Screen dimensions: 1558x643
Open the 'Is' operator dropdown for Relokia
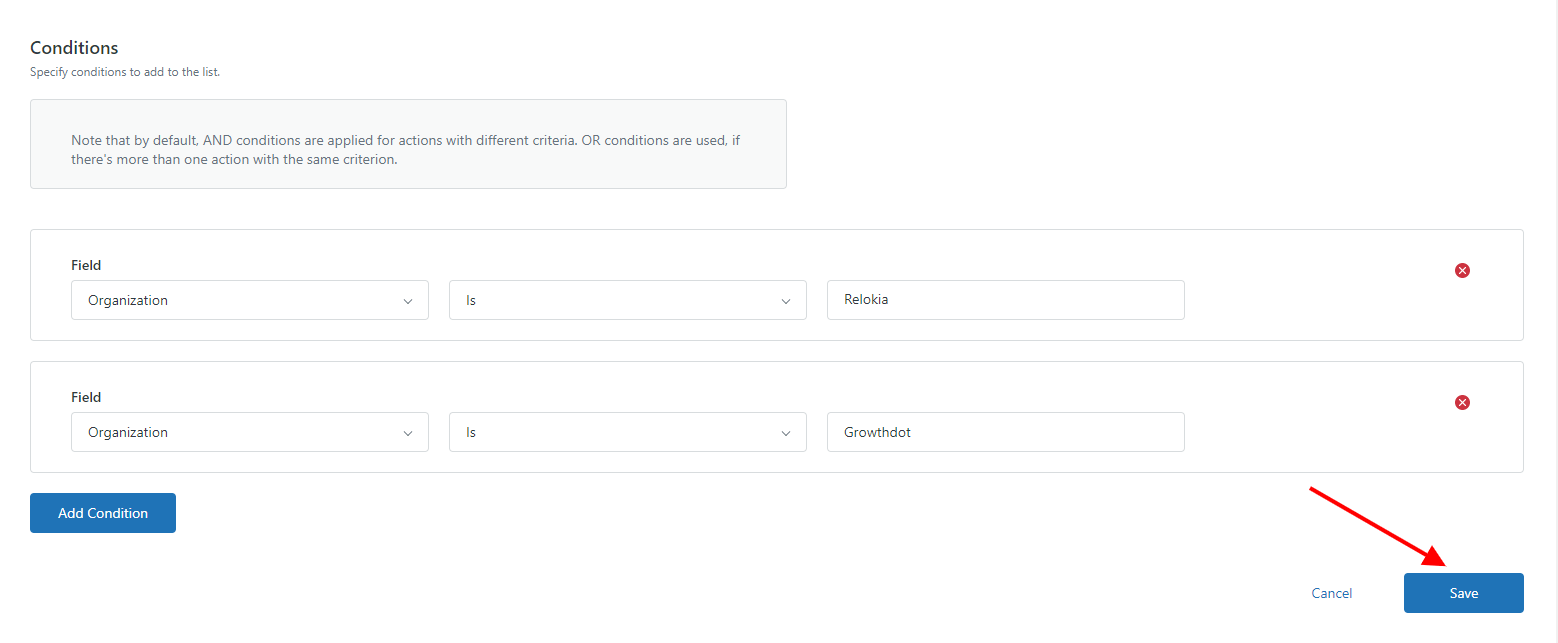click(628, 300)
